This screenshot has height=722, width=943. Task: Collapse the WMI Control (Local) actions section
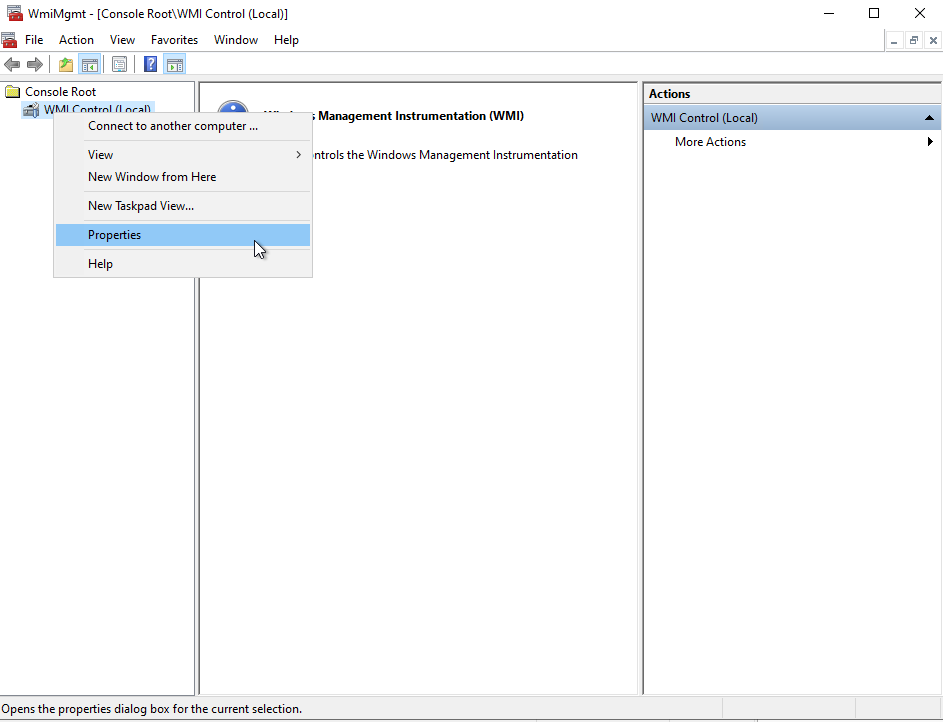(x=929, y=118)
